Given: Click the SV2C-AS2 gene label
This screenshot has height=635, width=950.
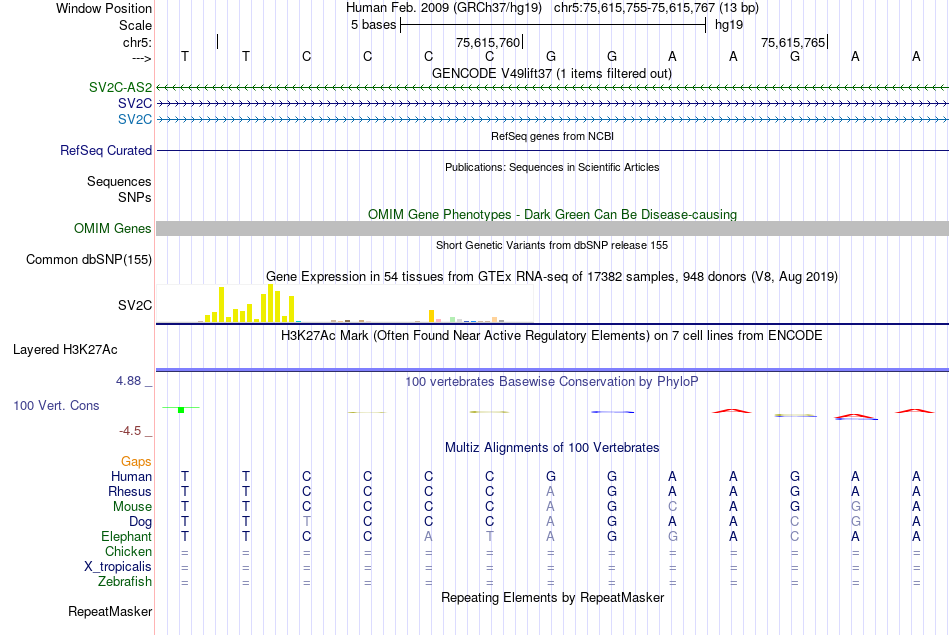Looking at the screenshot, I should 120,87.
